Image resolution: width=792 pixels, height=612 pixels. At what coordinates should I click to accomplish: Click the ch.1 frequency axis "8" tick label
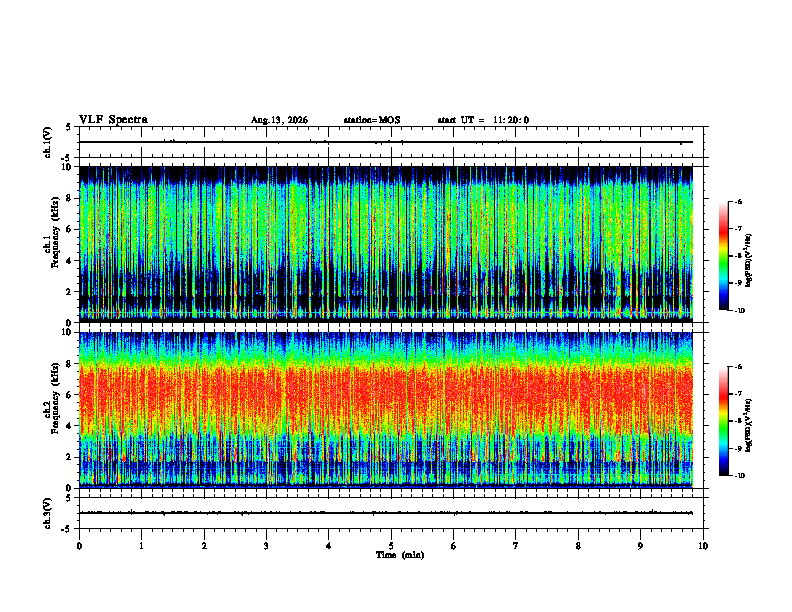point(70,198)
